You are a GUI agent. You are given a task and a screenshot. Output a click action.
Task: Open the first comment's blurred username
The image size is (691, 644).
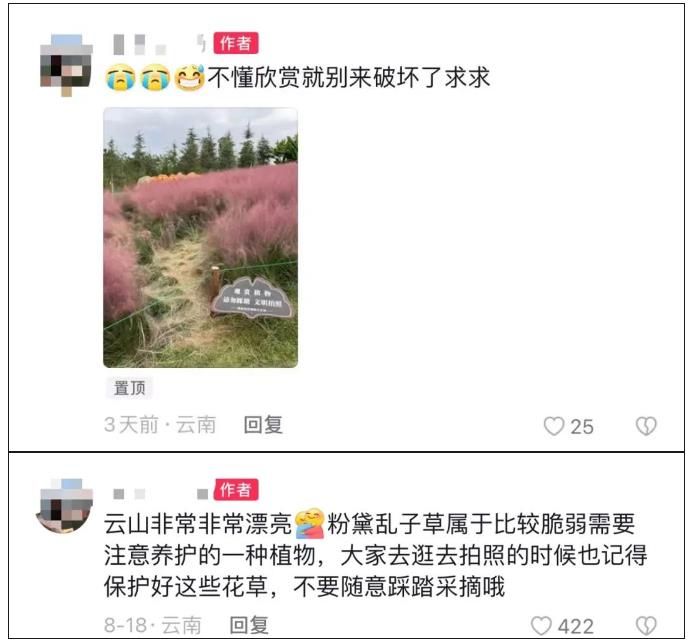click(x=160, y=45)
